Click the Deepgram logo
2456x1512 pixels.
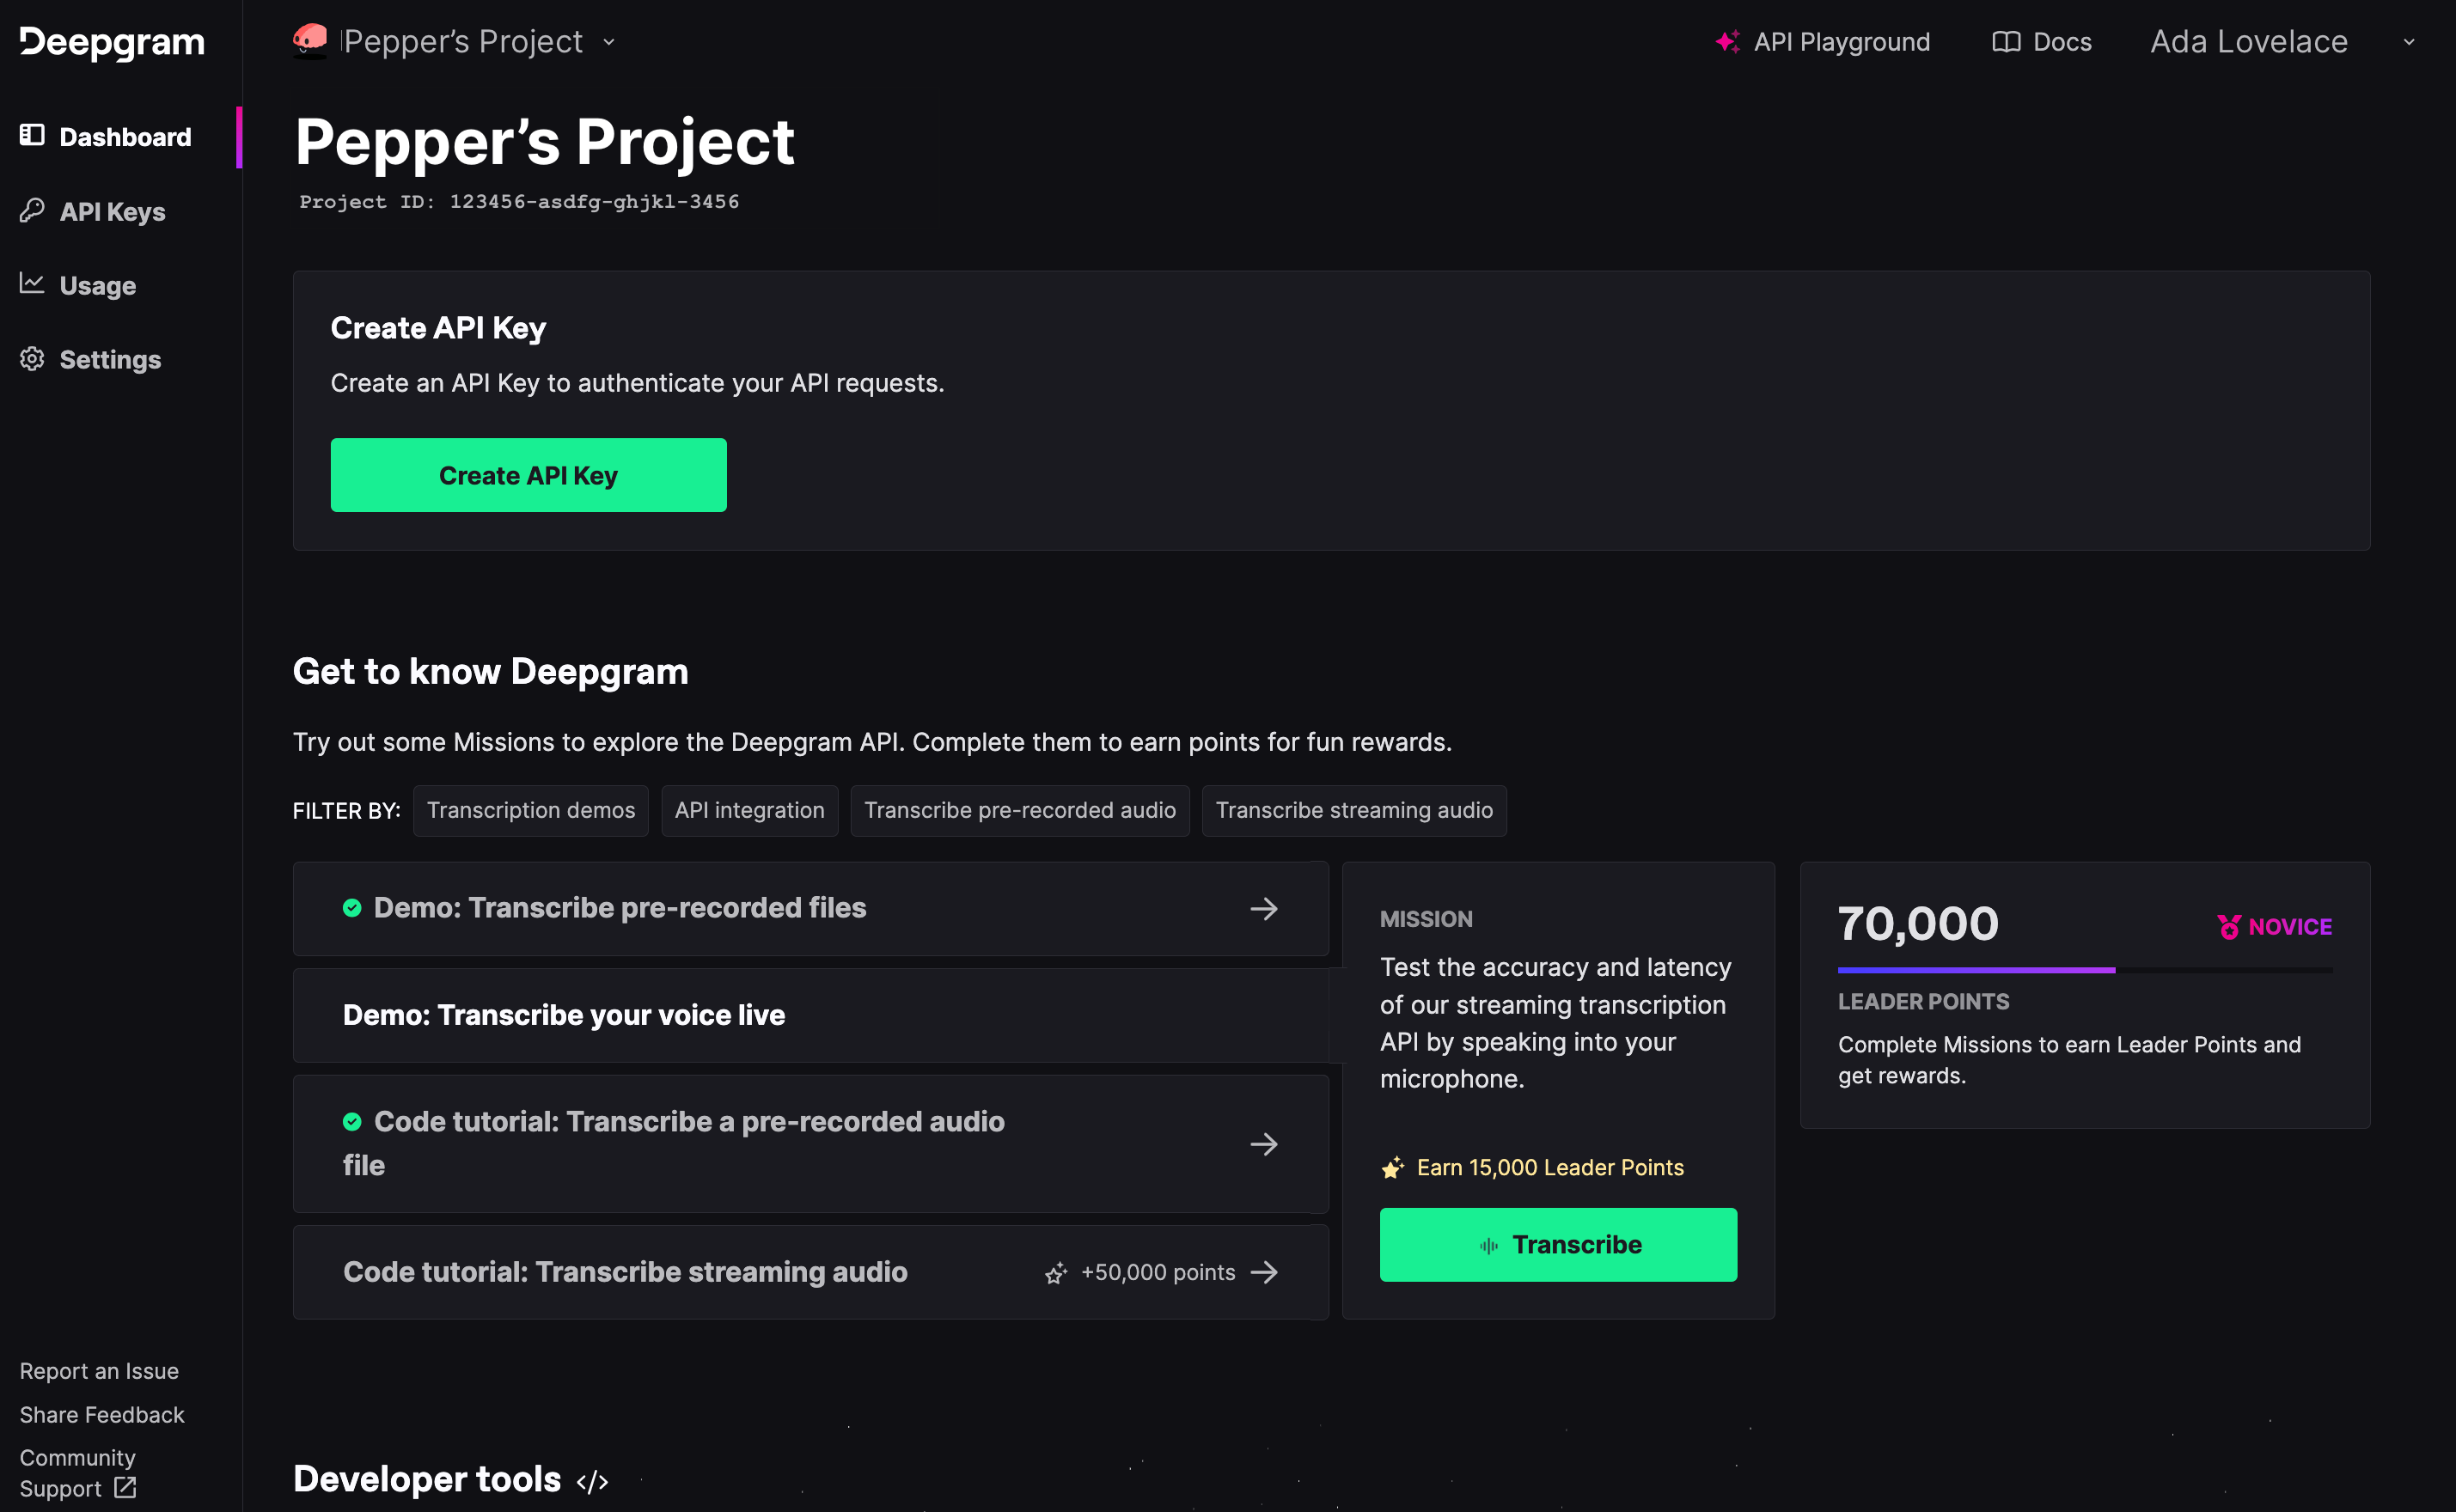112,42
